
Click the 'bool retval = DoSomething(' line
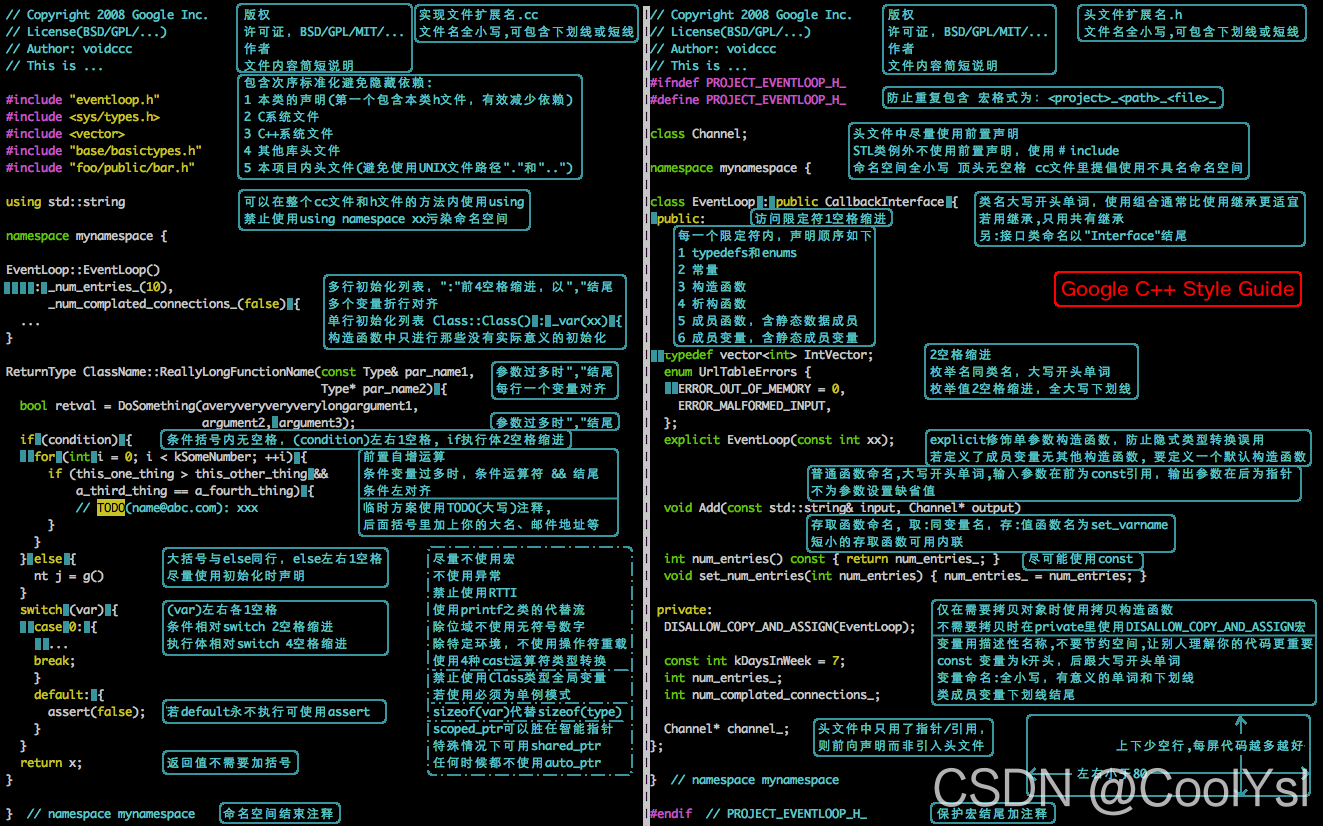(219, 406)
